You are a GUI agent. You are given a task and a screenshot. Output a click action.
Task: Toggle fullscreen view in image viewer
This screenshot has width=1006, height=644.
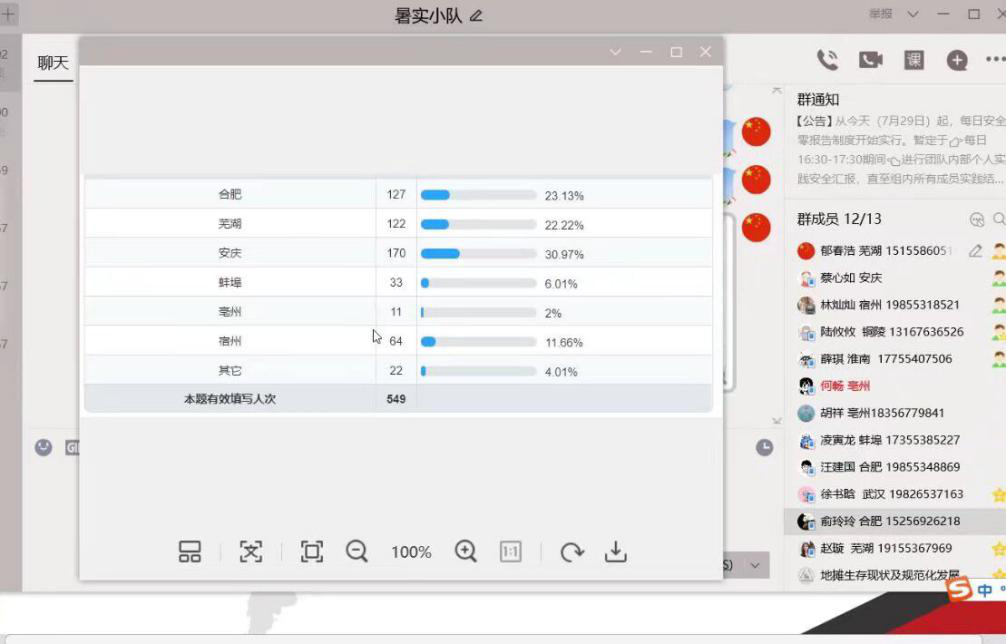(311, 551)
